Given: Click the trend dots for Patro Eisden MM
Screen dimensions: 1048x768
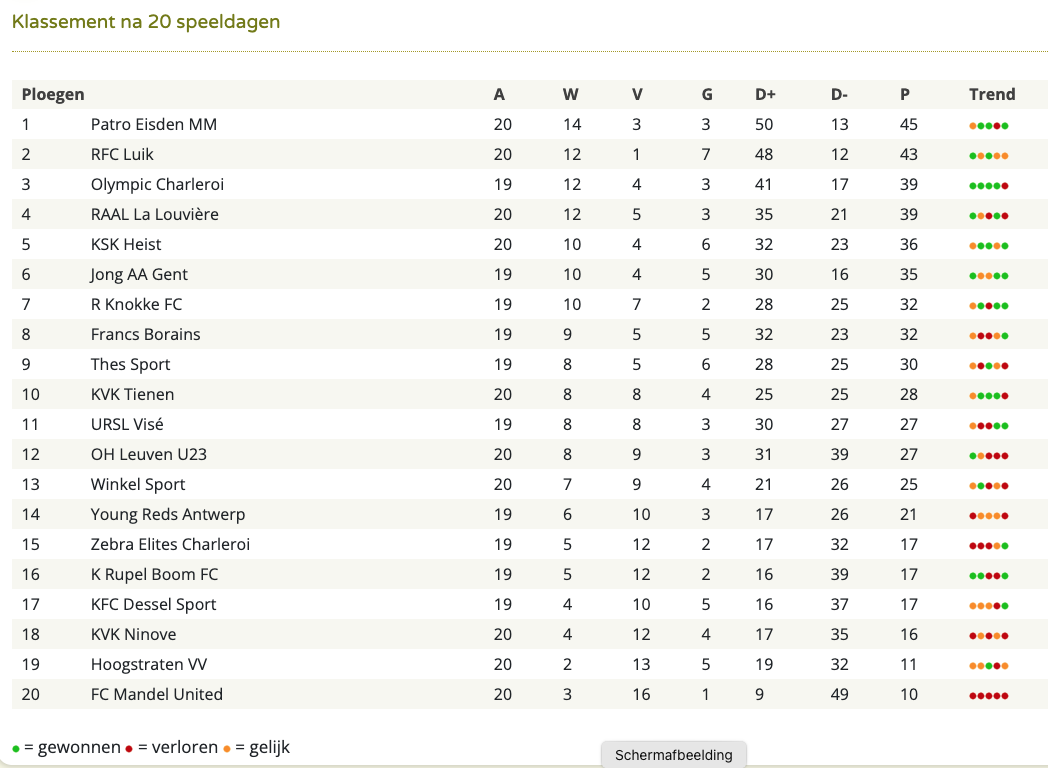Looking at the screenshot, I should 989,126.
